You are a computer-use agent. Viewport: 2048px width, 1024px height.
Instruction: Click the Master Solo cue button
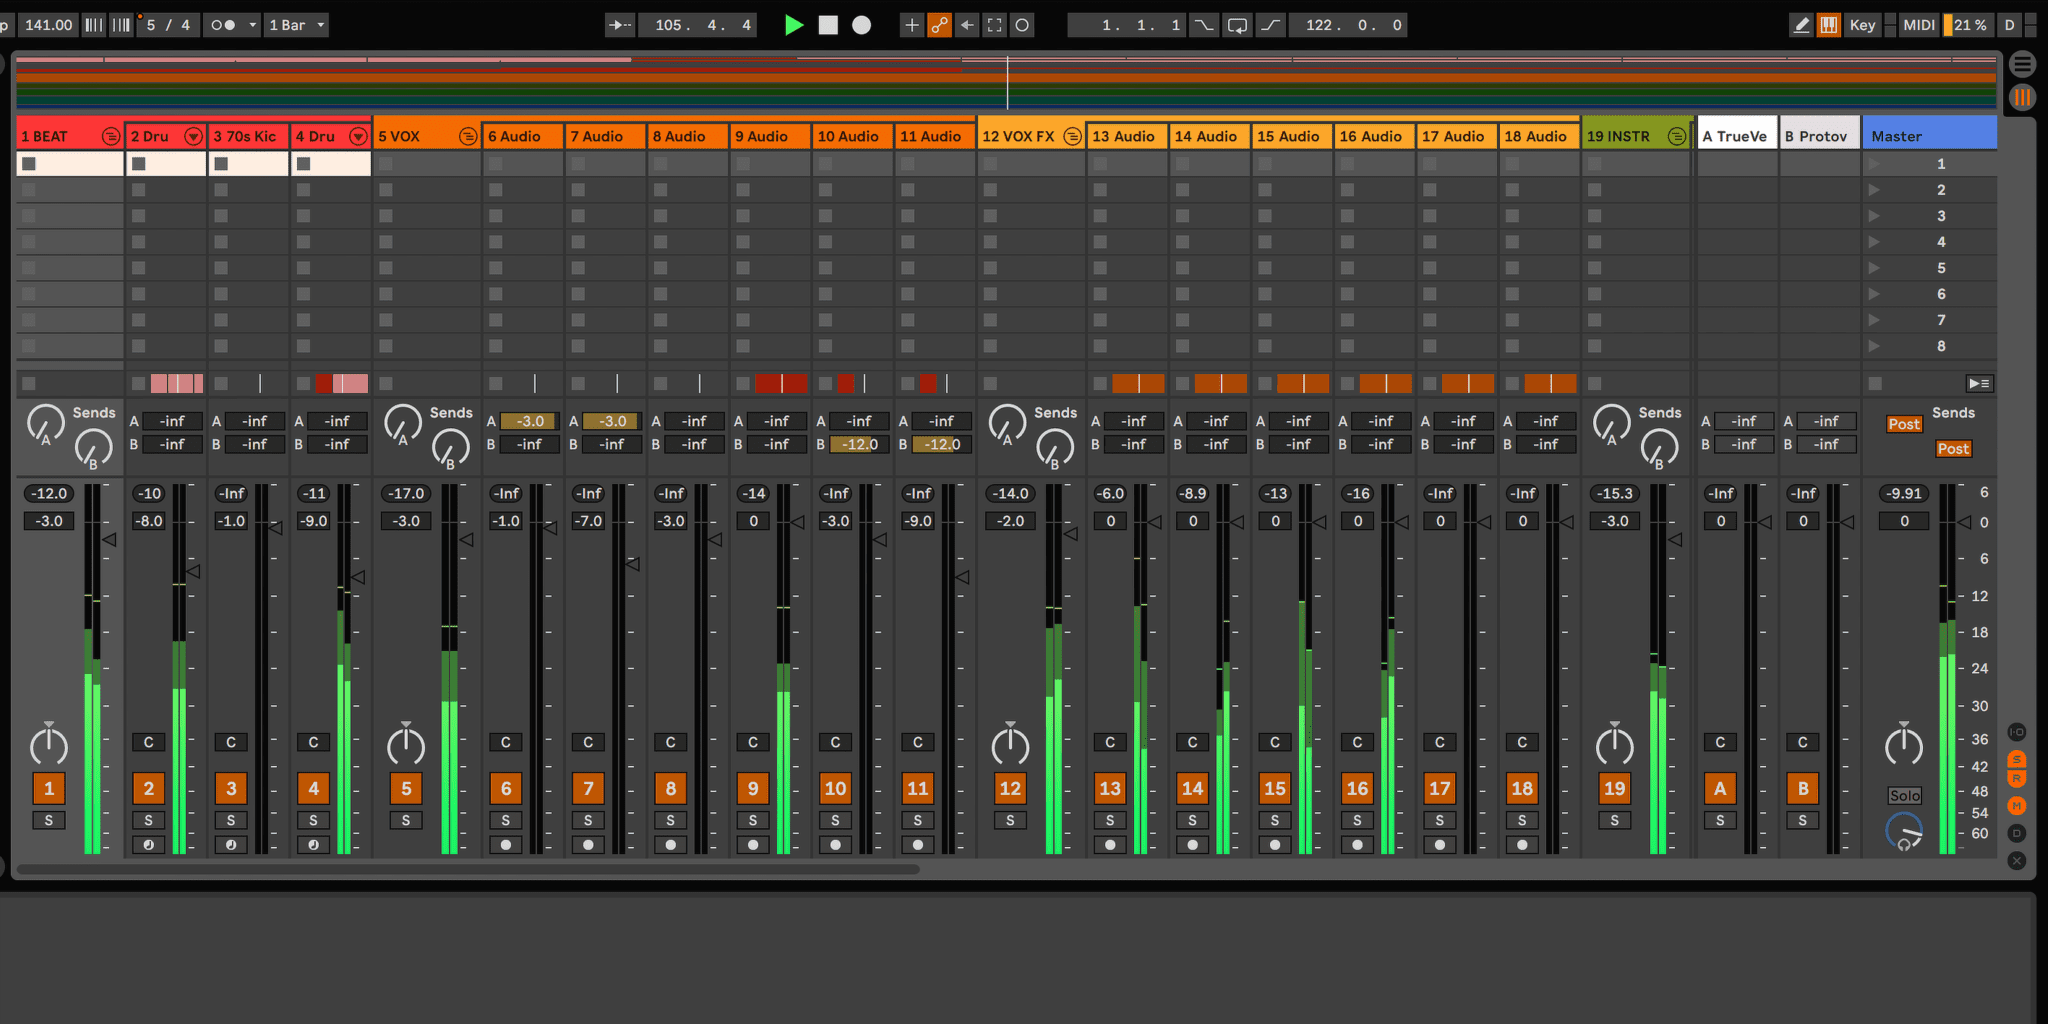[1904, 795]
